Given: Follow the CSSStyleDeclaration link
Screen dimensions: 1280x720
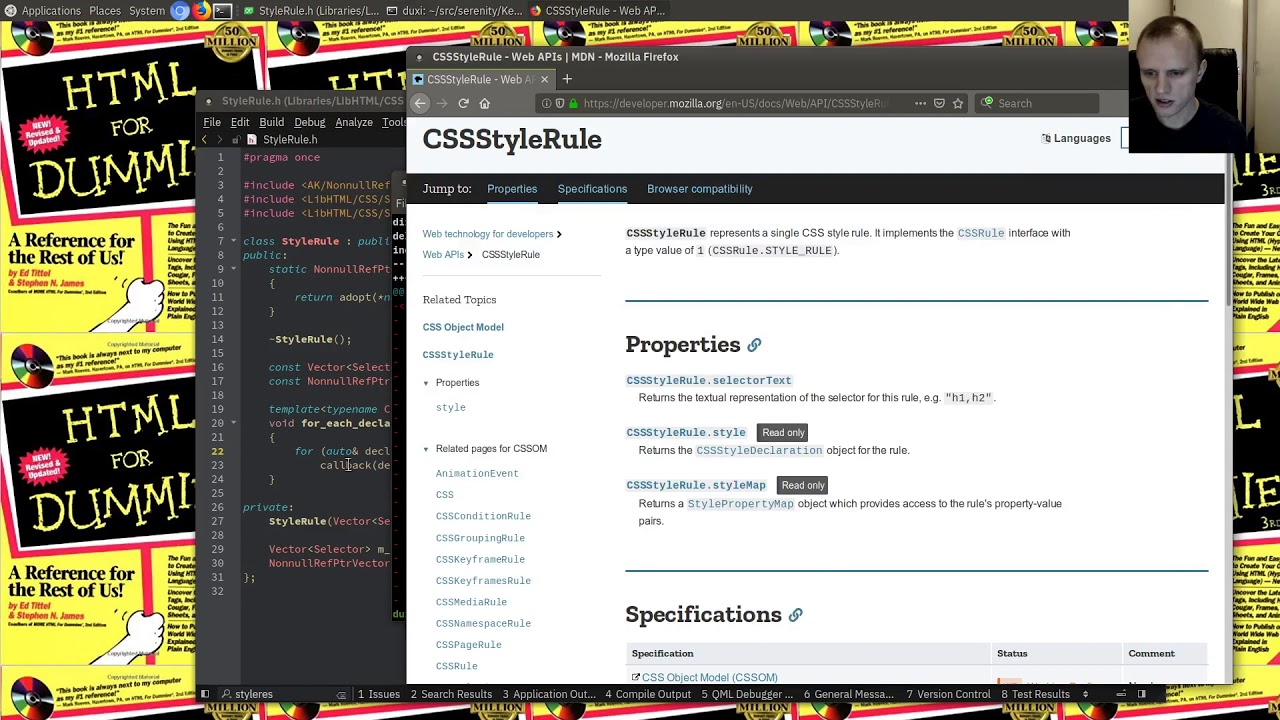Looking at the screenshot, I should tap(759, 451).
